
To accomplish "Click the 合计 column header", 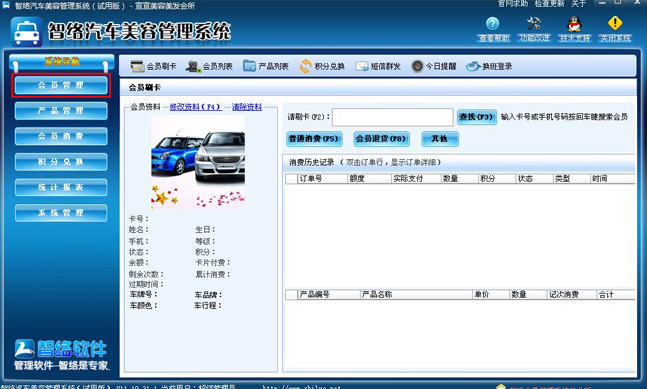I will pyautogui.click(x=616, y=295).
